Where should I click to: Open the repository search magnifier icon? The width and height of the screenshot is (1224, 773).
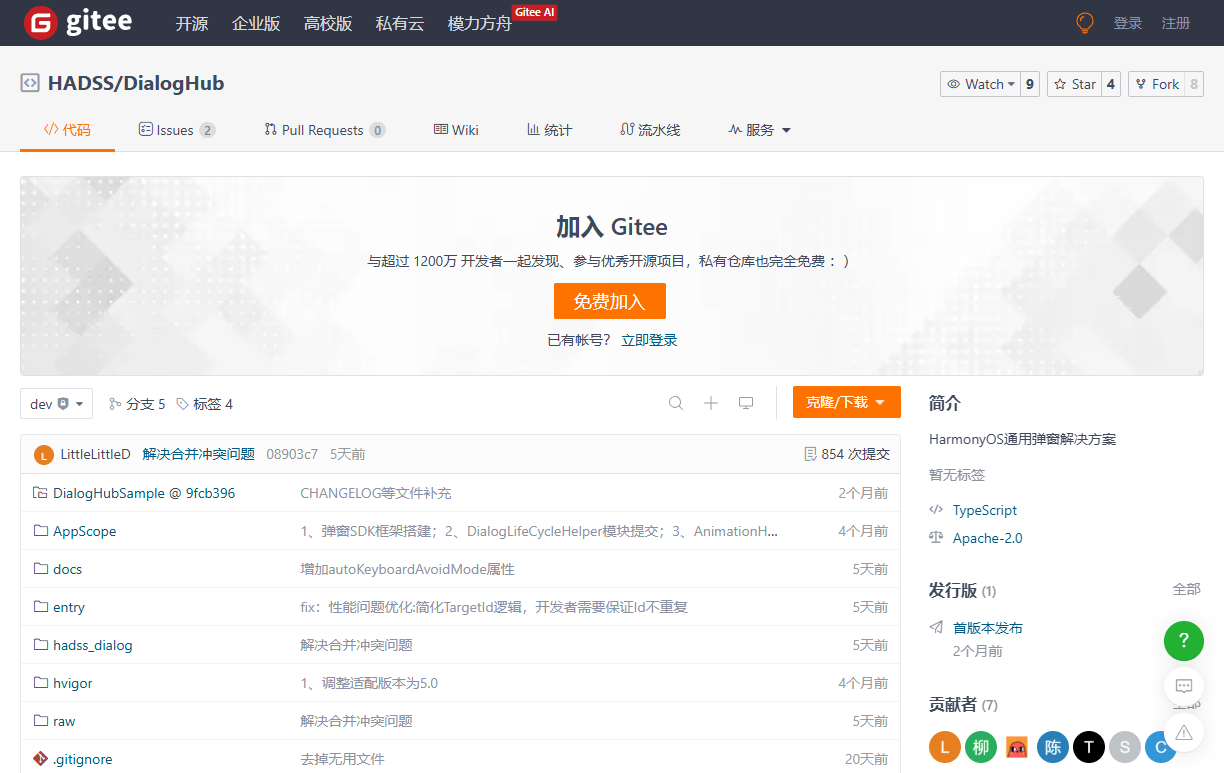click(x=676, y=403)
